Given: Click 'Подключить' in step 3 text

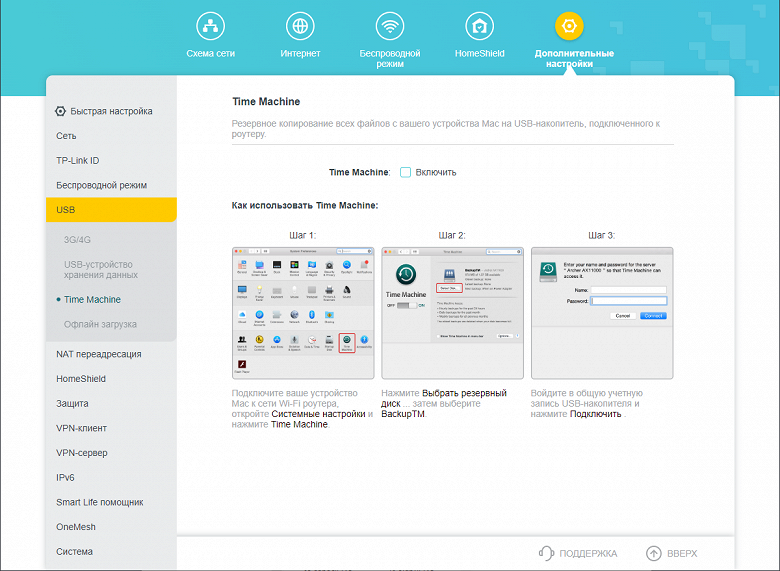Looking at the screenshot, I should point(595,414).
